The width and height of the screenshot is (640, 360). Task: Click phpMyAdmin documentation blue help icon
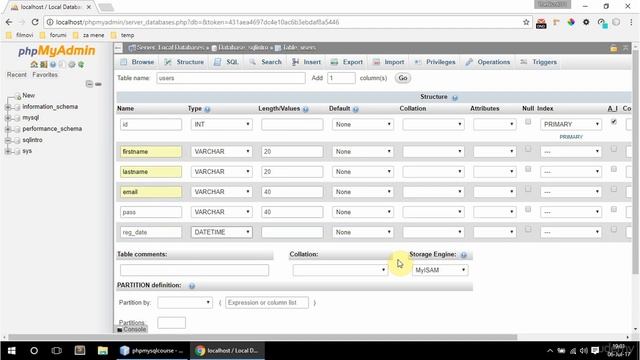53,64
